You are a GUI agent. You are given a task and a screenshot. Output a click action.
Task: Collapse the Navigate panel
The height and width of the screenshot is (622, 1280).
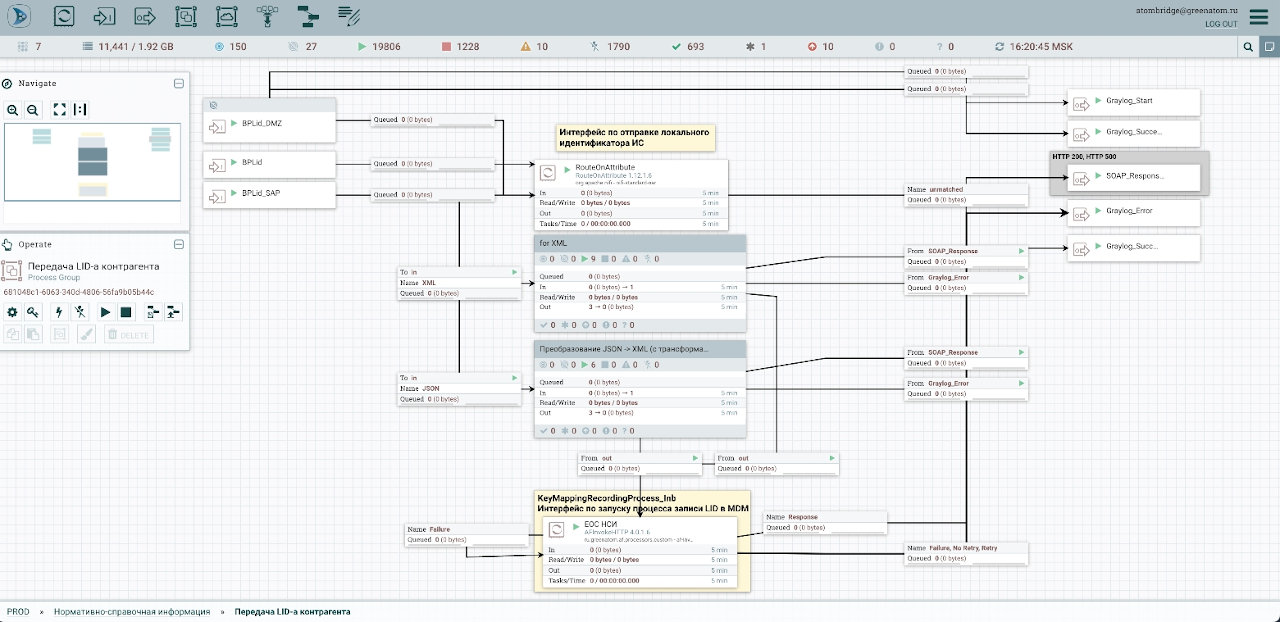click(x=179, y=84)
